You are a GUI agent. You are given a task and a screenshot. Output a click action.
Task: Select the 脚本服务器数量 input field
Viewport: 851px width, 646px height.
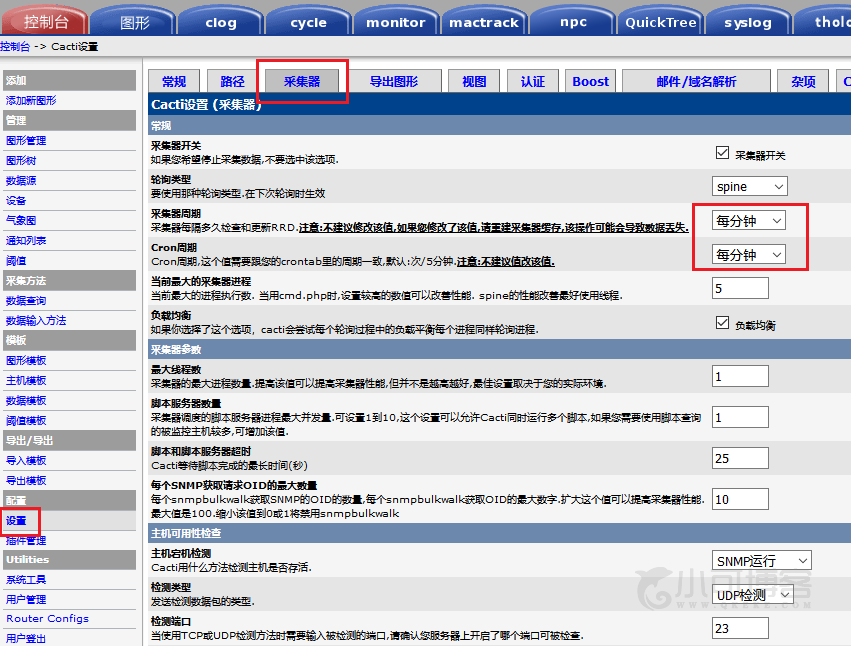click(740, 417)
